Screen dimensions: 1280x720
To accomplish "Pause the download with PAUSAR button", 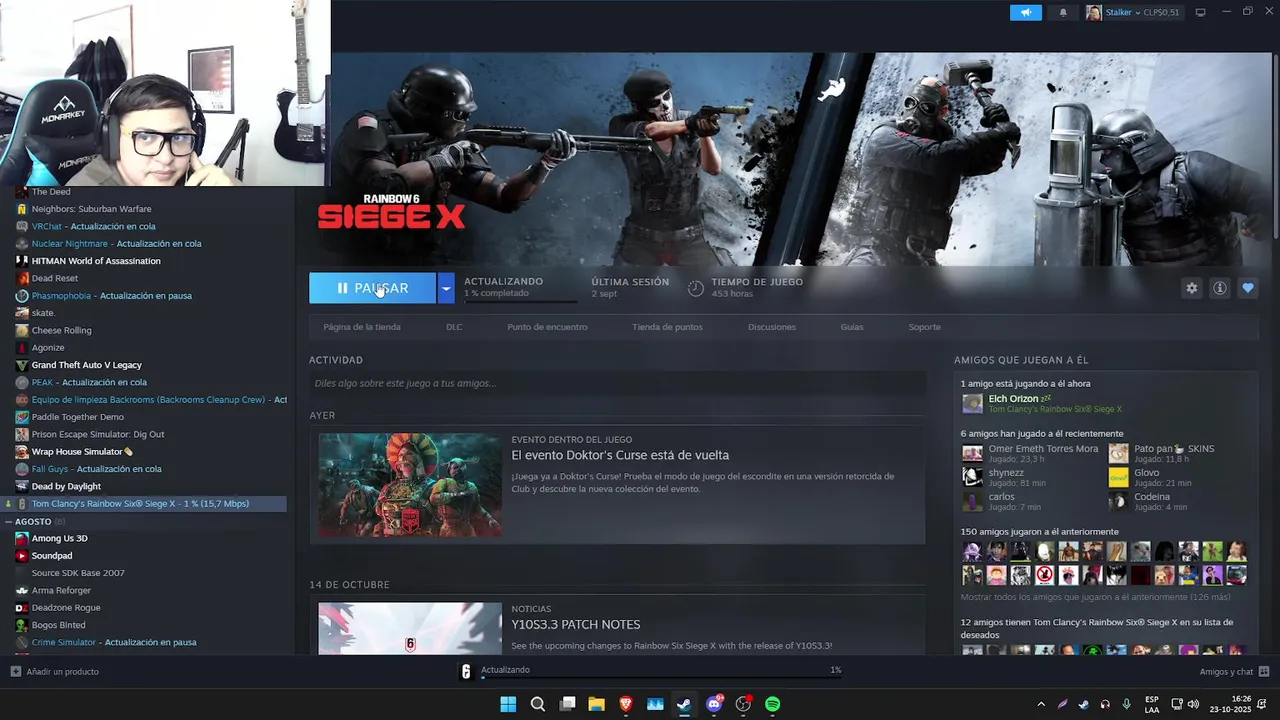I will coord(372,288).
